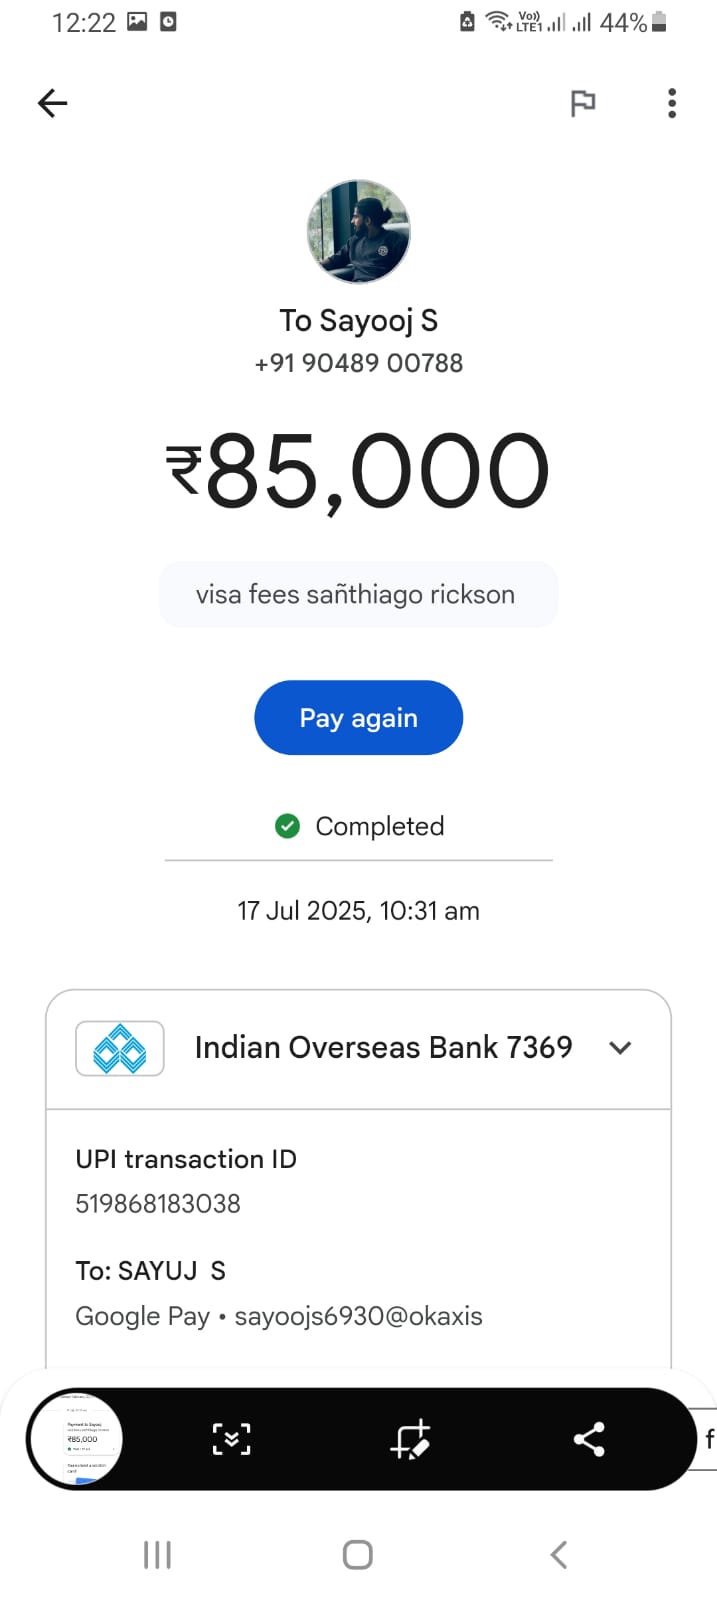This screenshot has height=1600, width=717.
Task: Tap the recipient name To Sayooj S
Action: pyautogui.click(x=358, y=321)
